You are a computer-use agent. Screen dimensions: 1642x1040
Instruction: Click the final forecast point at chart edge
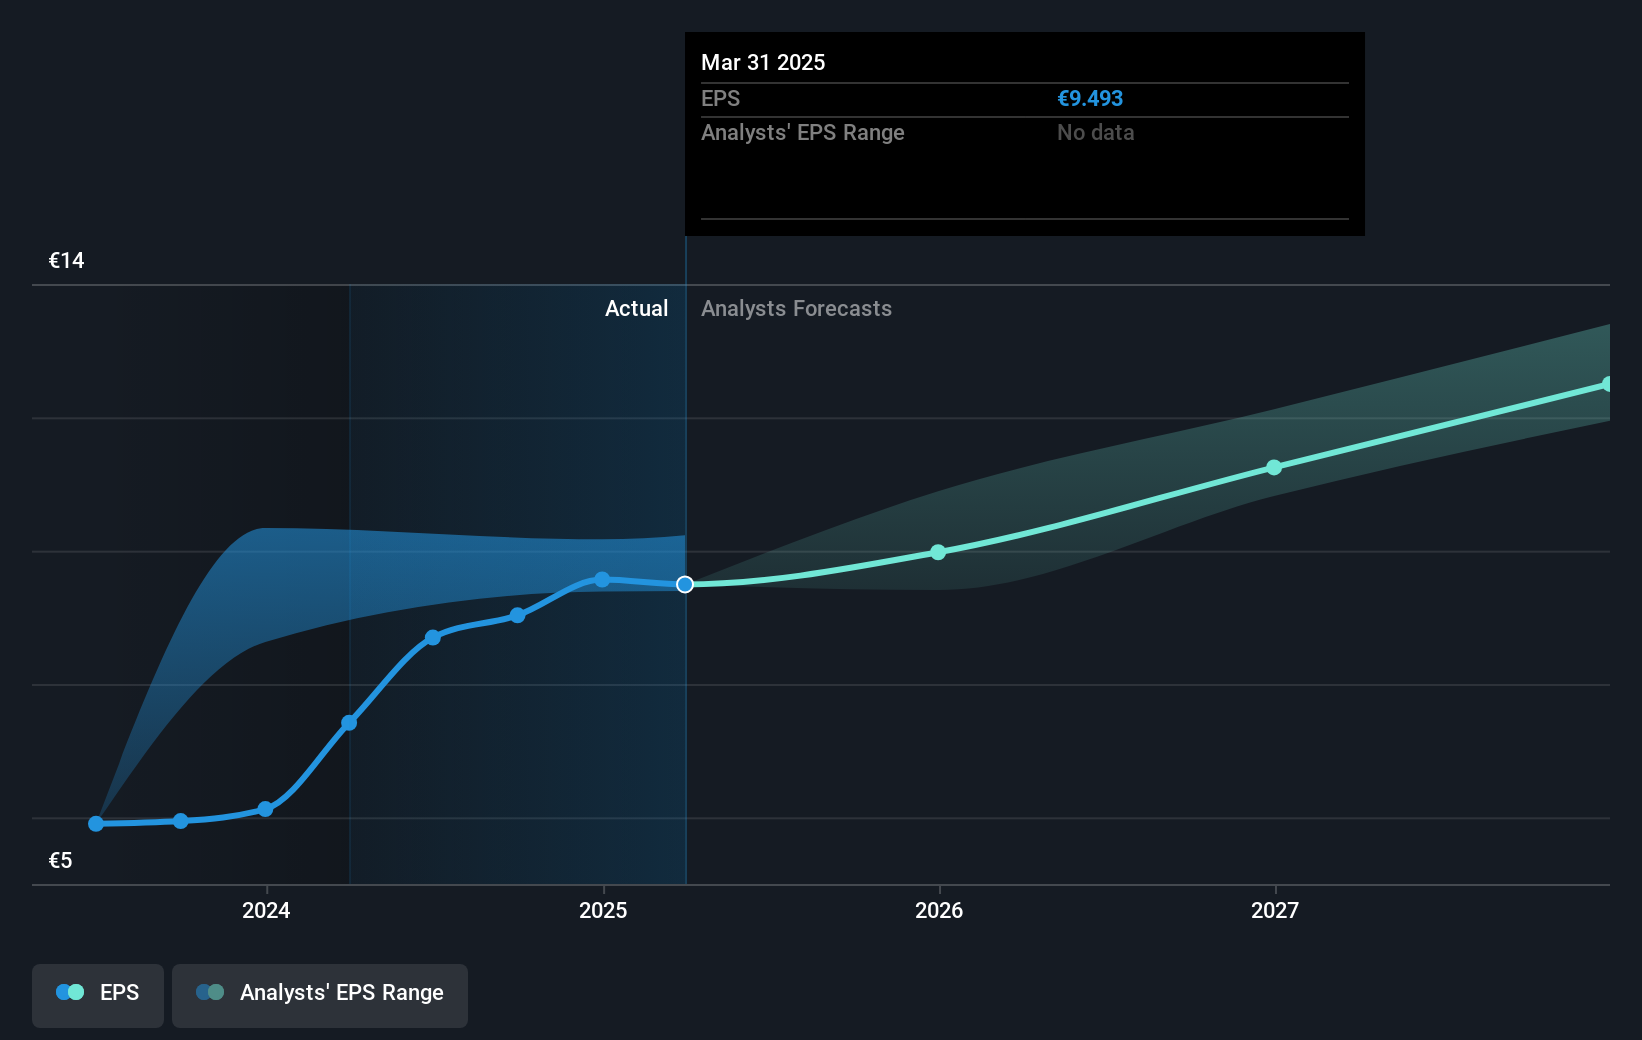[1606, 384]
